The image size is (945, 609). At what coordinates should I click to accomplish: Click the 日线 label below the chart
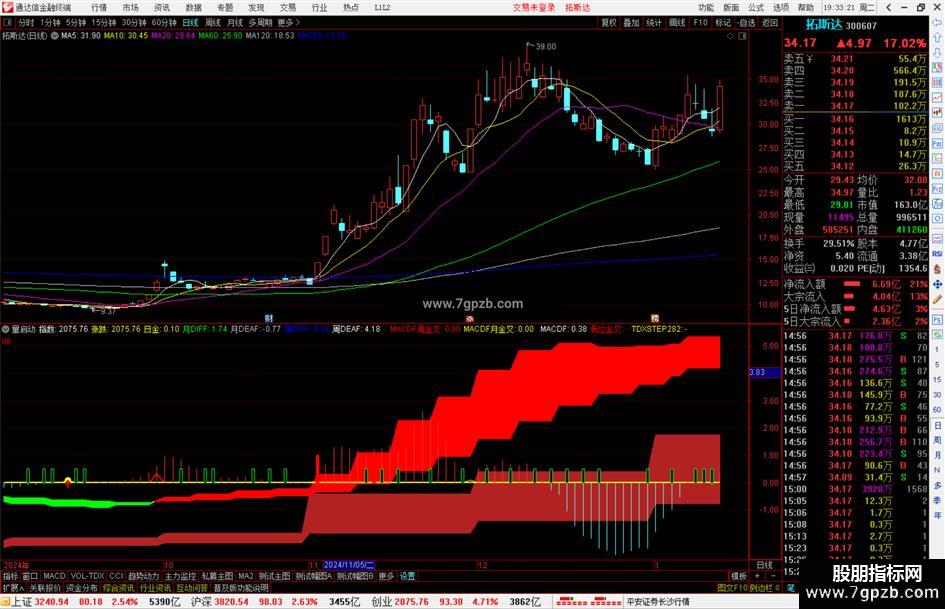pyautogui.click(x=765, y=565)
